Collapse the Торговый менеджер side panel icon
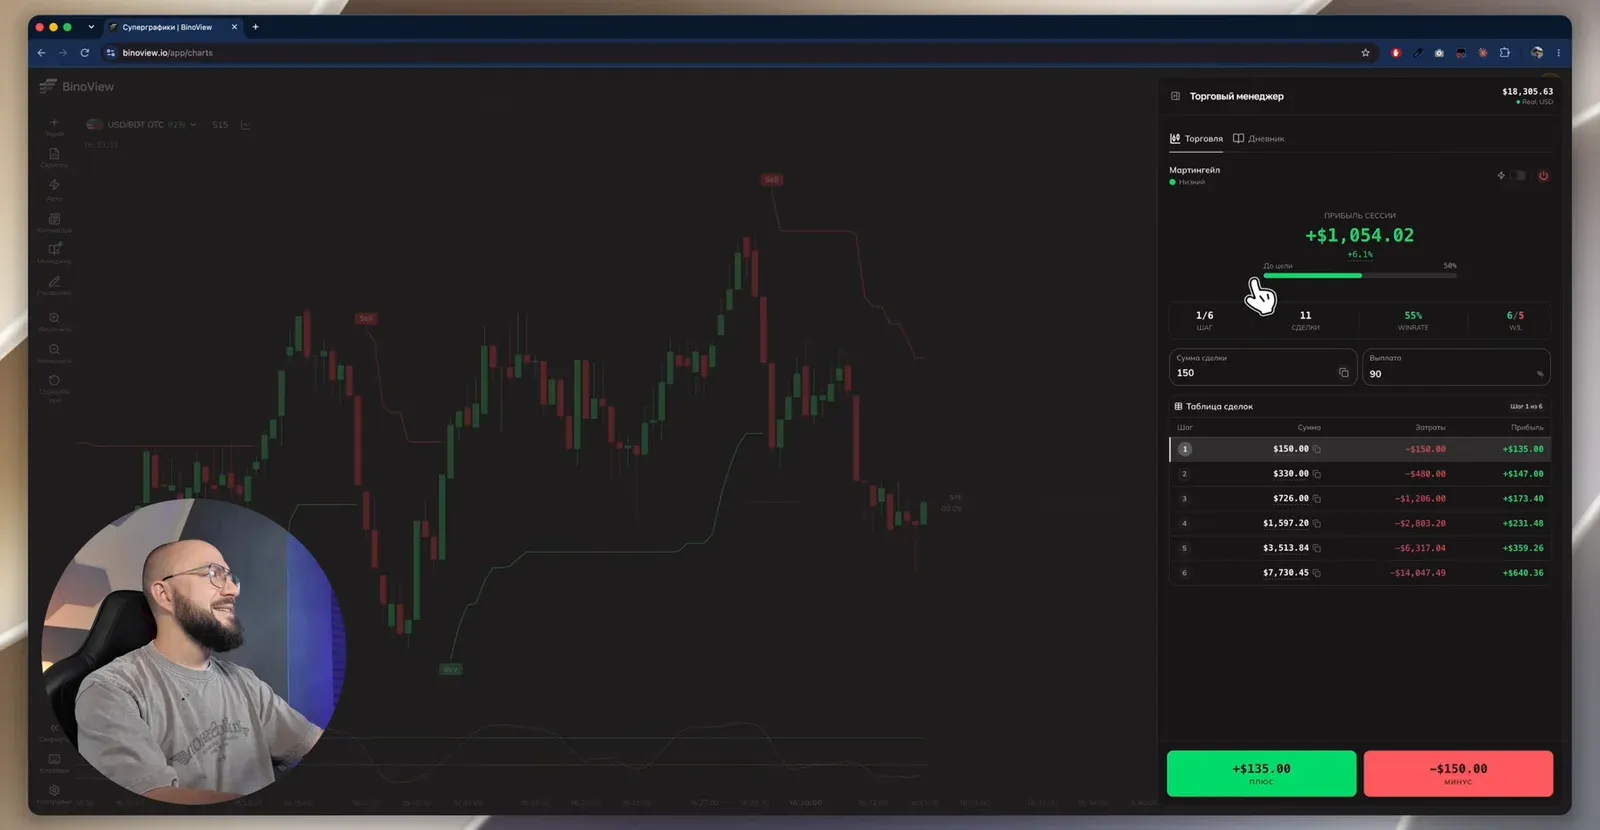Image resolution: width=1600 pixels, height=830 pixels. click(1175, 96)
